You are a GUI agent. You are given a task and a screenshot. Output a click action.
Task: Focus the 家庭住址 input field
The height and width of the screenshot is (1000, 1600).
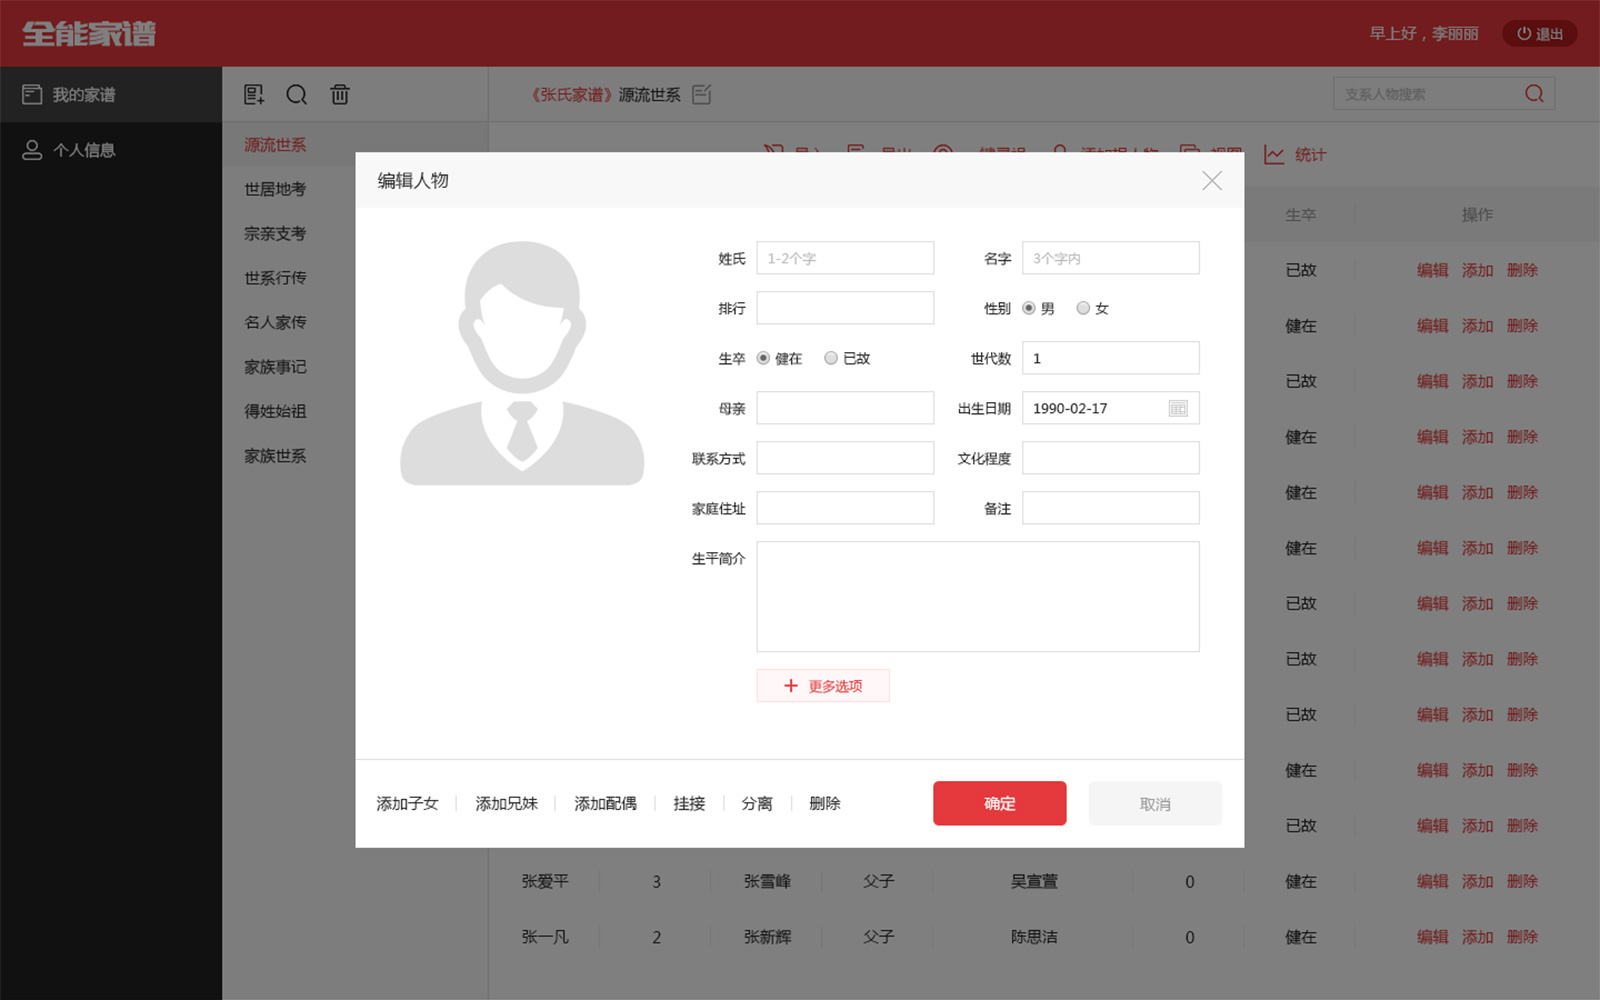pyautogui.click(x=845, y=508)
